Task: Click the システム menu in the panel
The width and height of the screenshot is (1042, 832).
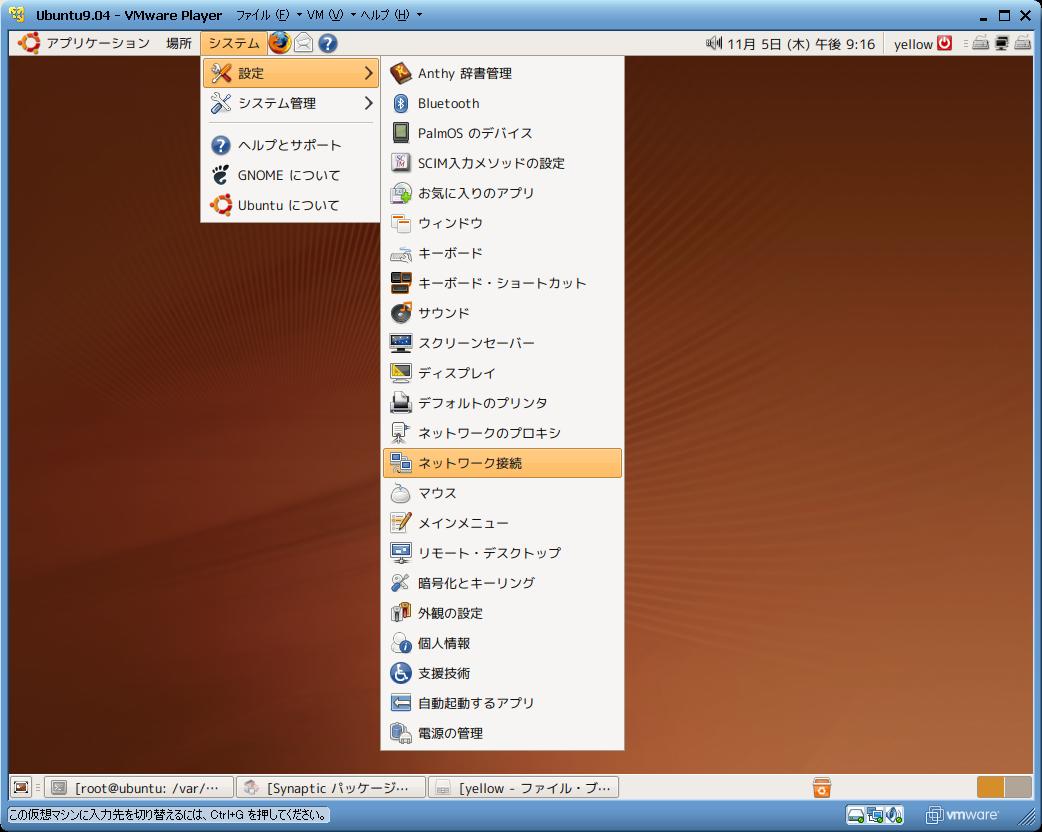Action: click(234, 43)
